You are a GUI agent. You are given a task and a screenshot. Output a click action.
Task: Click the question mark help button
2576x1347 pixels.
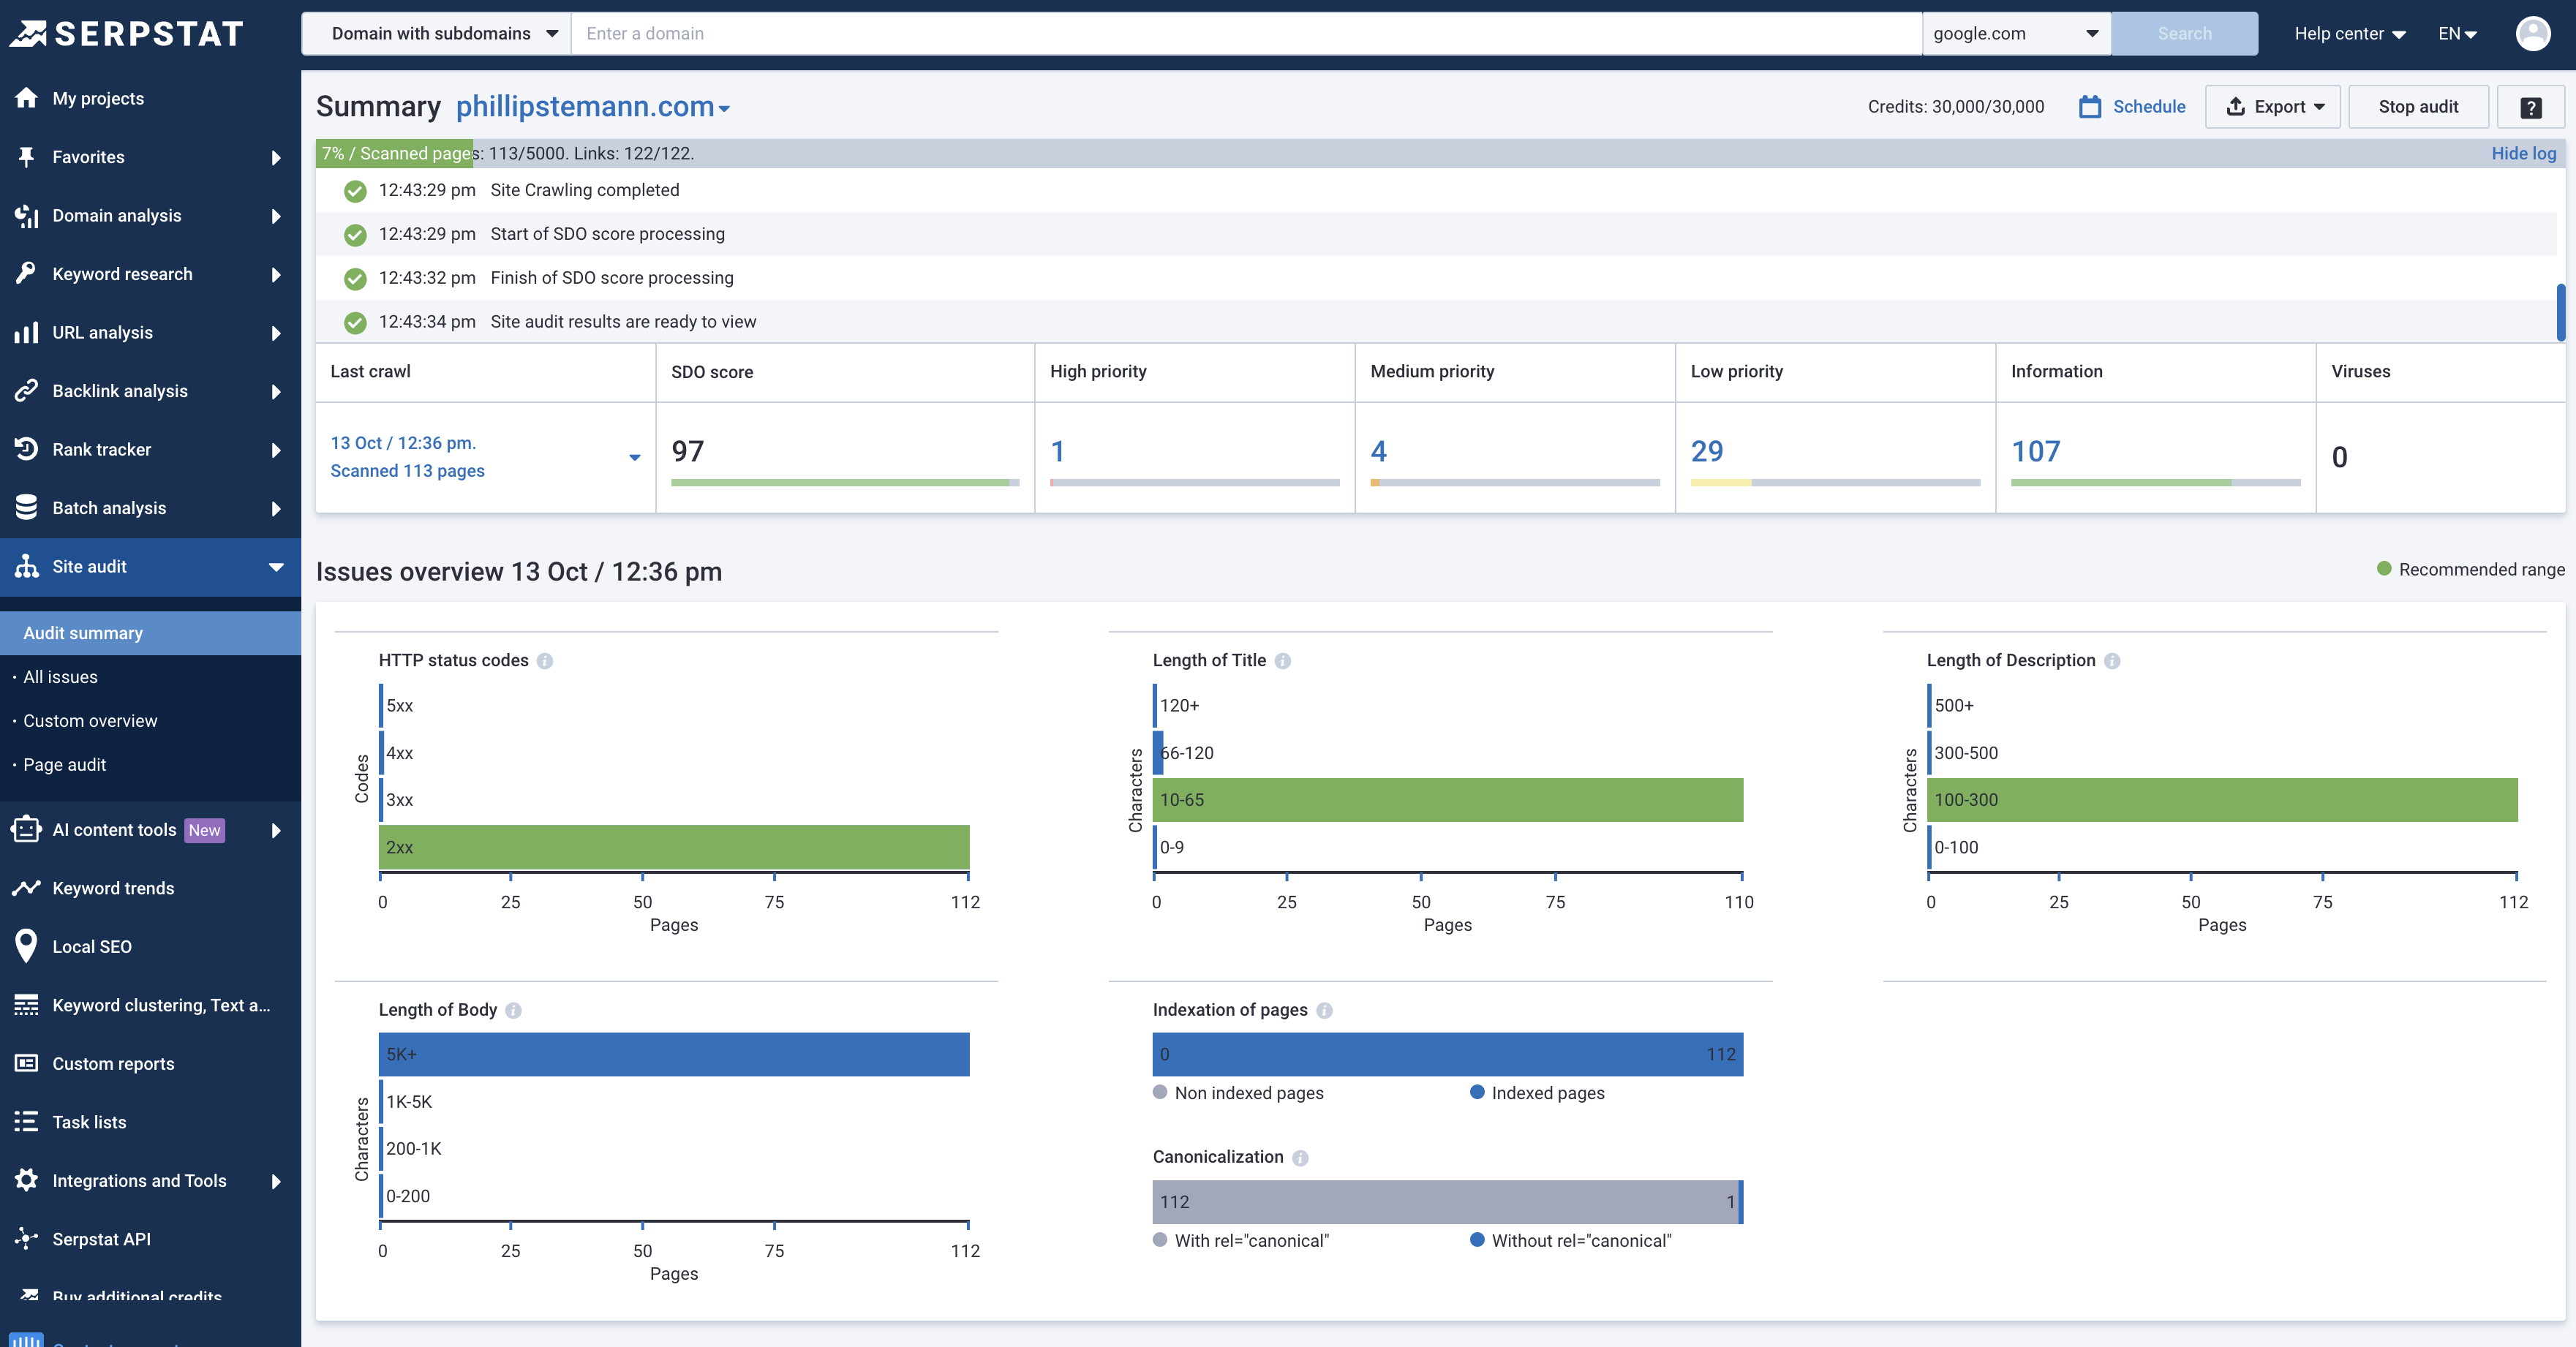point(2530,107)
